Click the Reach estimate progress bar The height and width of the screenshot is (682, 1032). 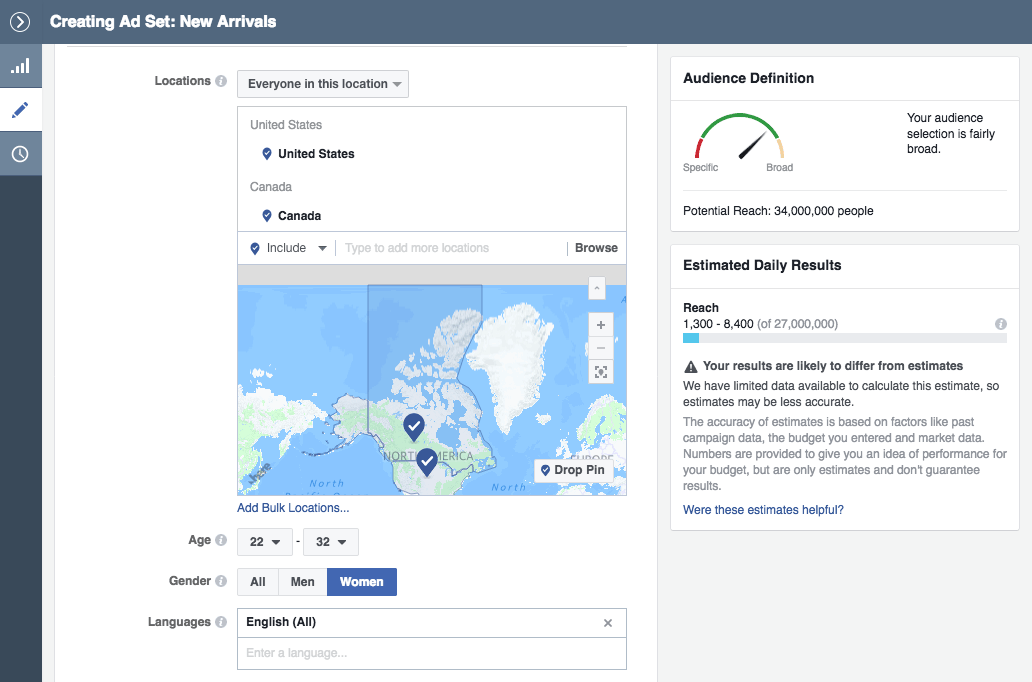pos(845,339)
